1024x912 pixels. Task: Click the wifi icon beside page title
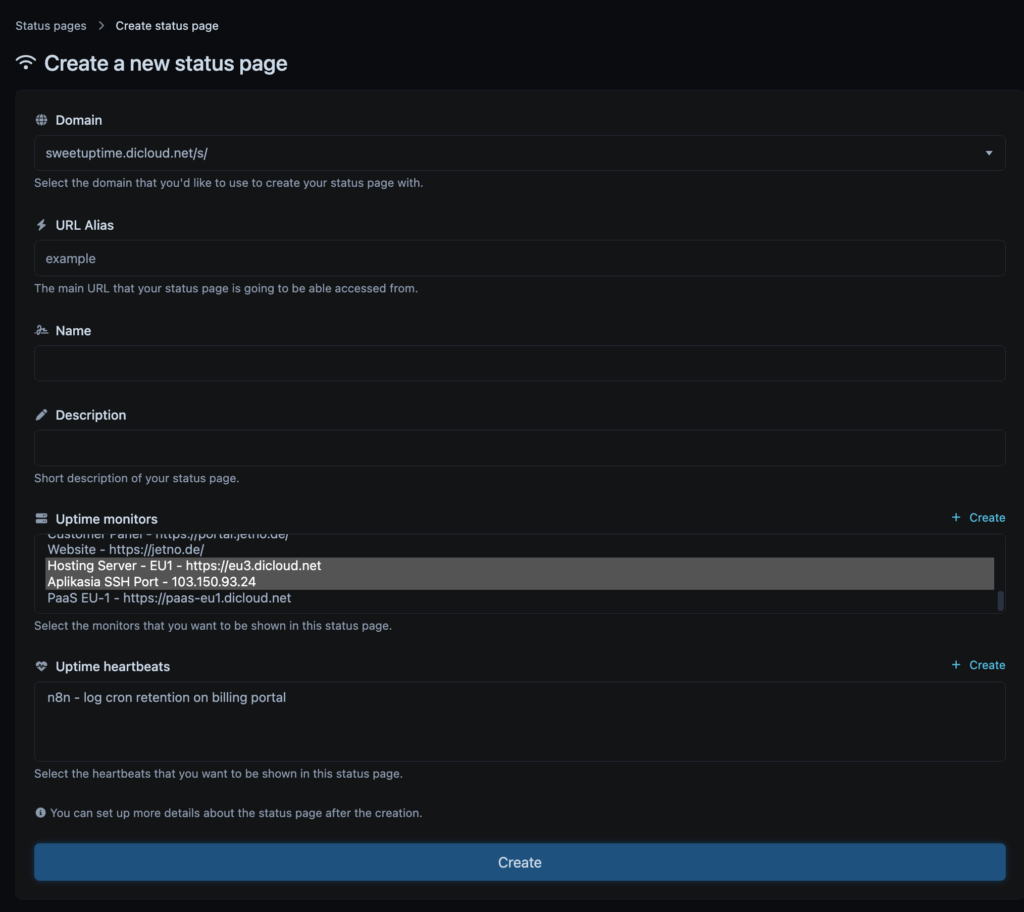[x=25, y=63]
